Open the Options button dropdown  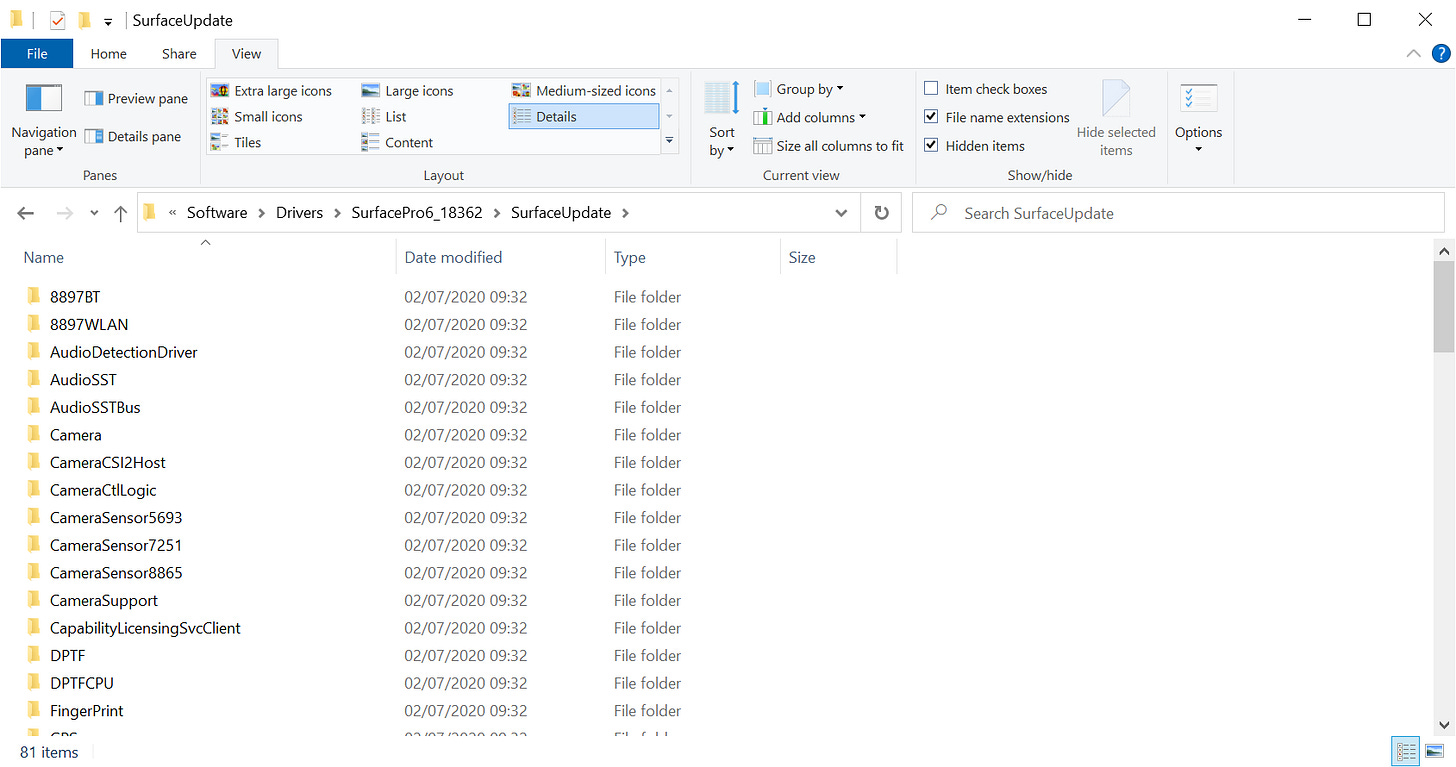[x=1198, y=119]
